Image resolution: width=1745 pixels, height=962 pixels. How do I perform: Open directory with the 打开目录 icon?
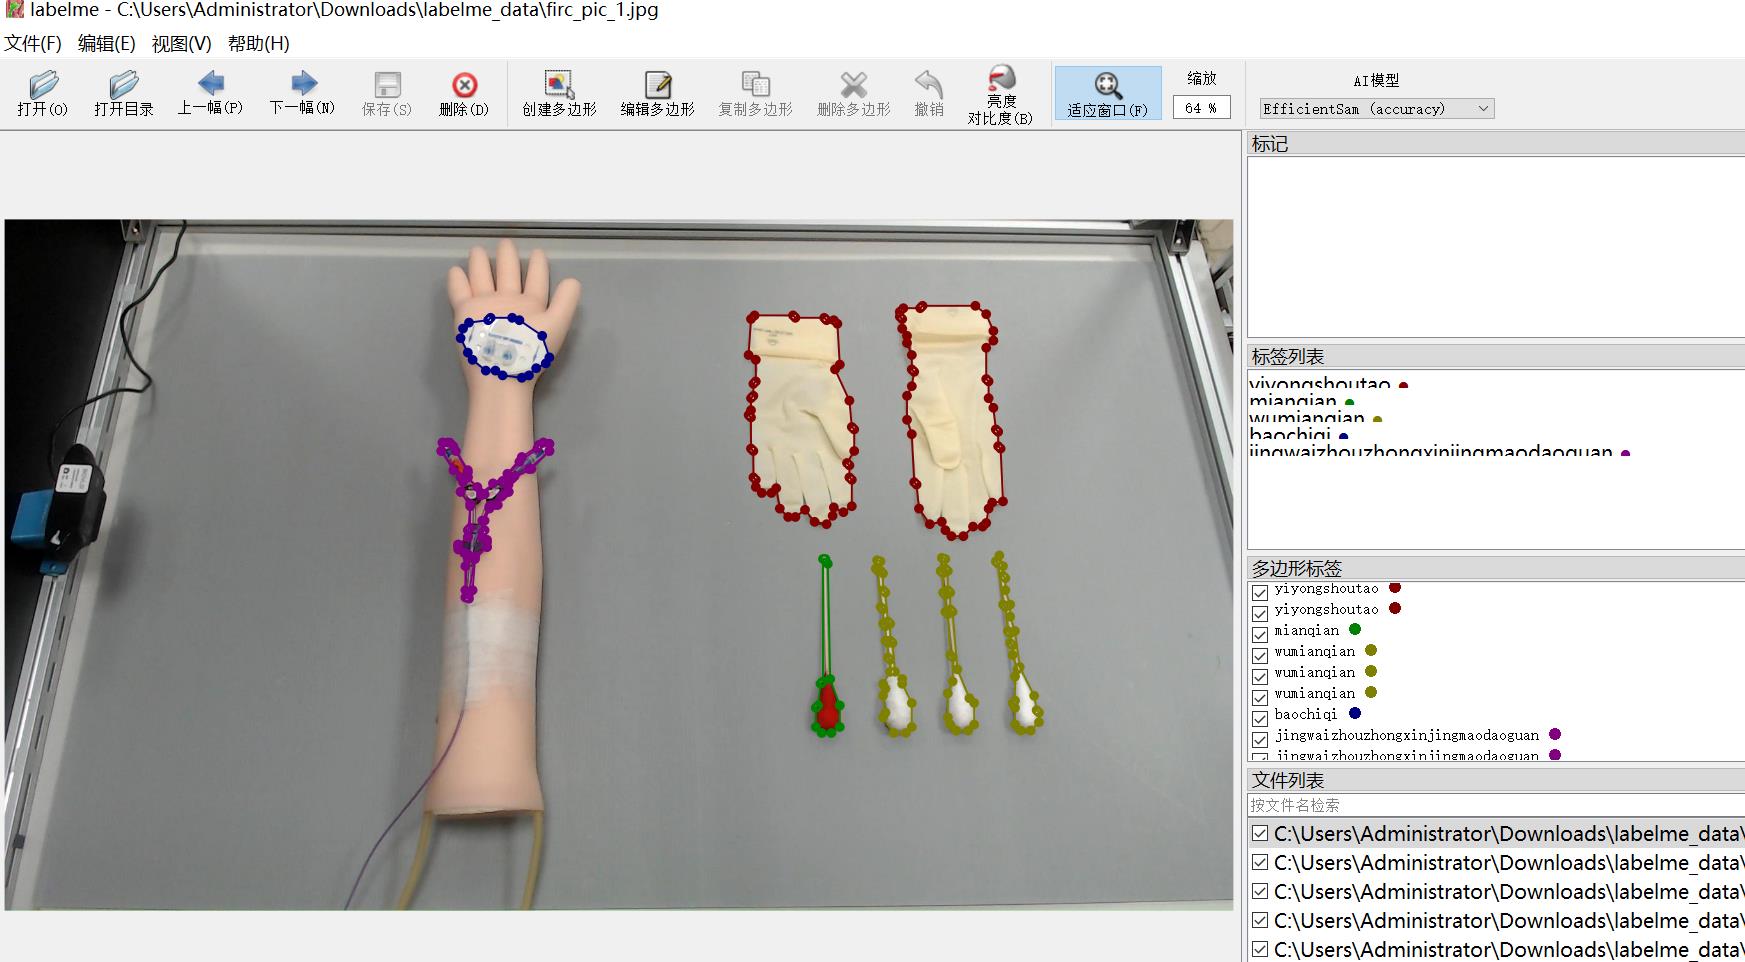(x=124, y=94)
